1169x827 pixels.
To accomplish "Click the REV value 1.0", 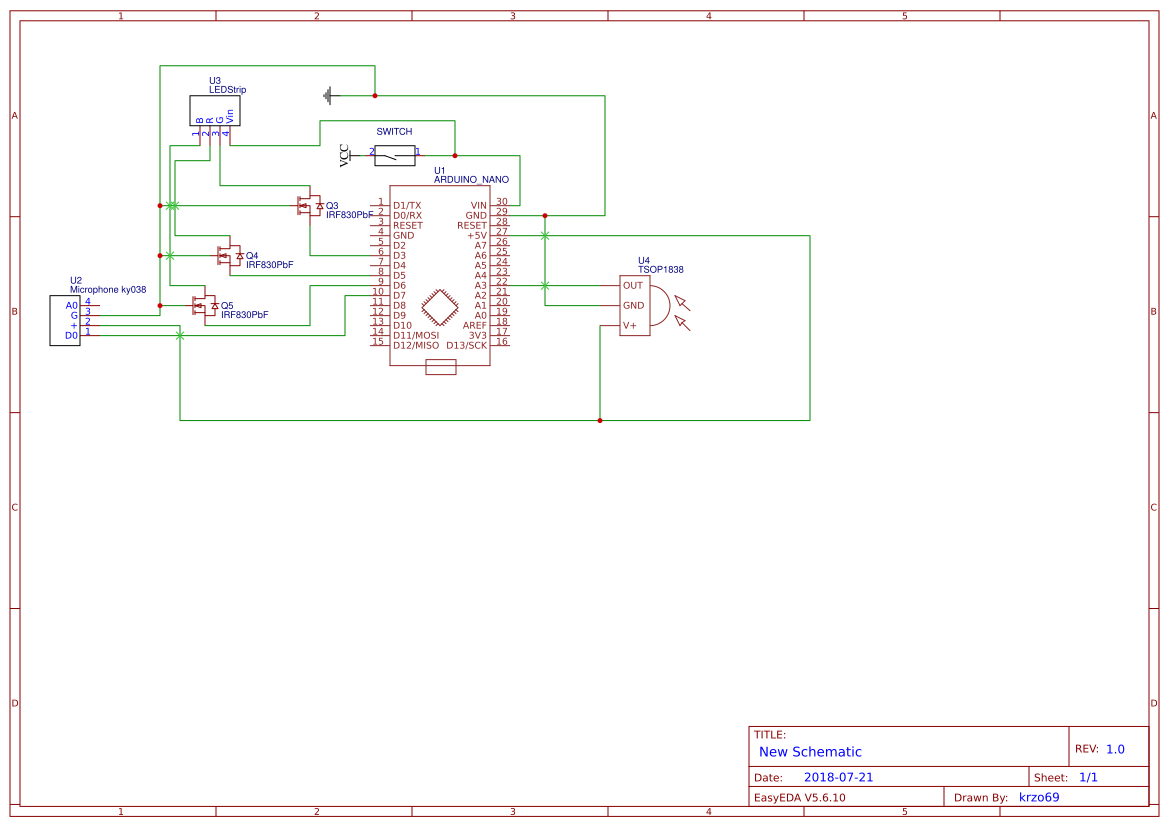I will [x=1115, y=750].
